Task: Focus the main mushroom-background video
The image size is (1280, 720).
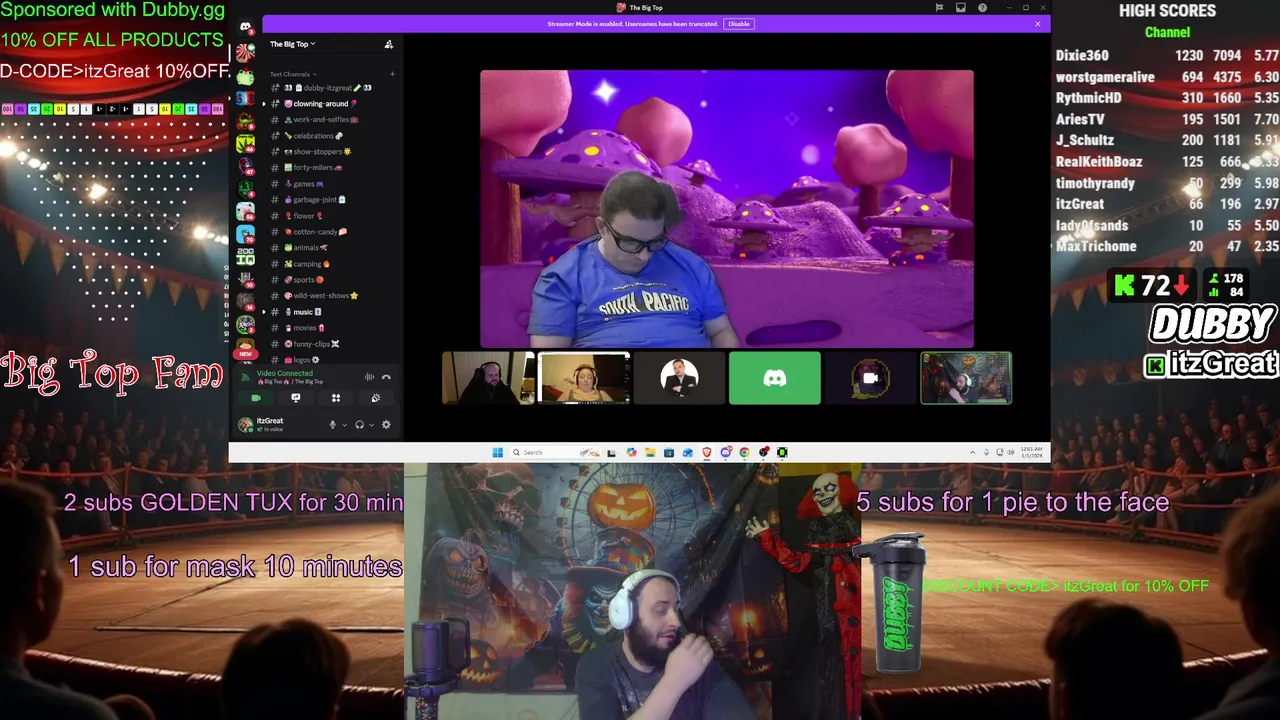Action: tap(727, 209)
